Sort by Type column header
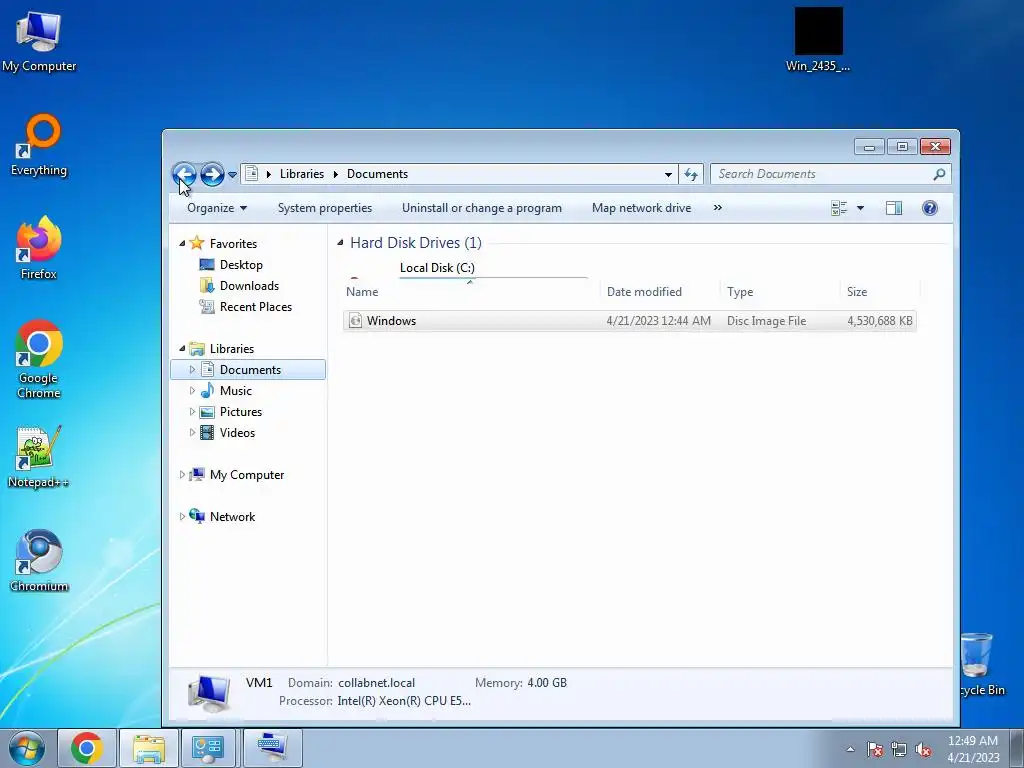The width and height of the screenshot is (1024, 768). click(780, 292)
